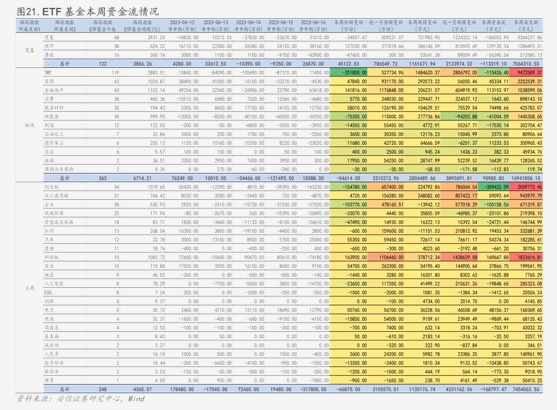557x410 pixels.
Task: Click the subtotal cell 3310212.96
Action: click(x=385, y=178)
